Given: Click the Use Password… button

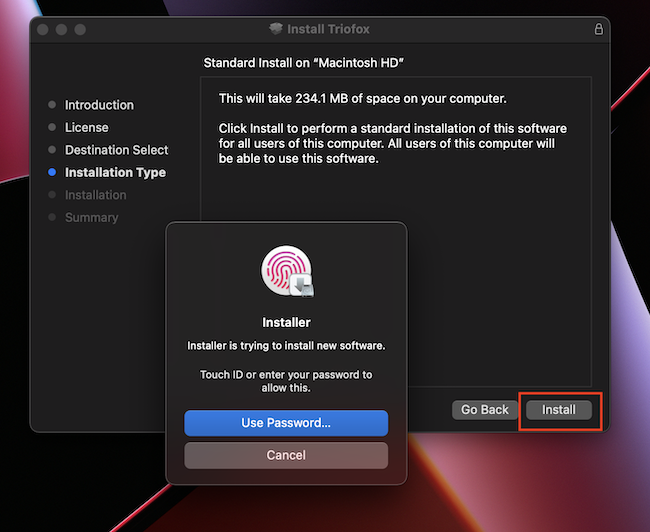Looking at the screenshot, I should [286, 423].
